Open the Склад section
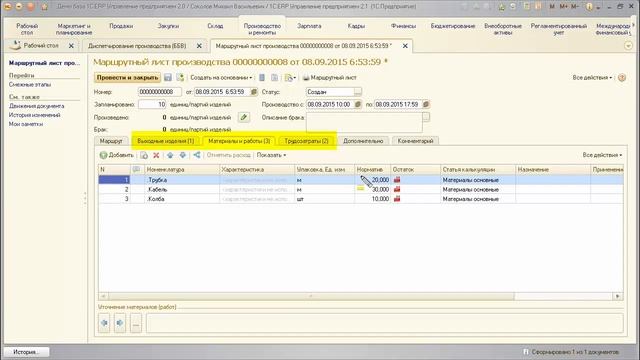640x360 pixels. [x=215, y=26]
